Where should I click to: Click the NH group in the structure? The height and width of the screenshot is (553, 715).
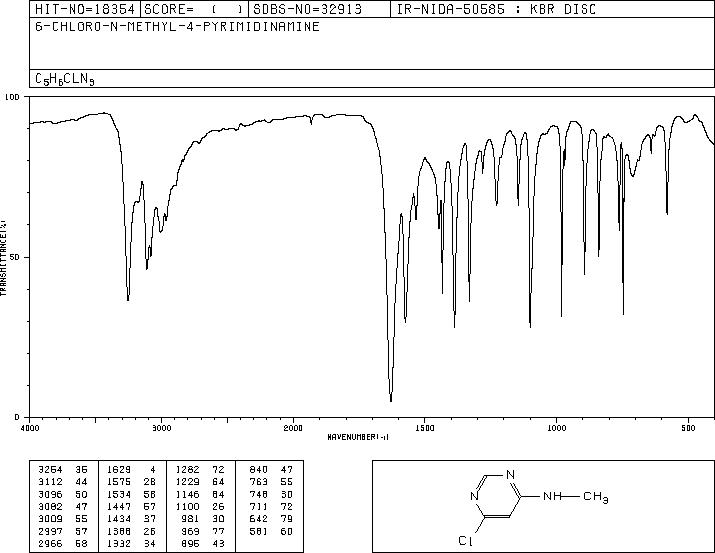(x=552, y=496)
